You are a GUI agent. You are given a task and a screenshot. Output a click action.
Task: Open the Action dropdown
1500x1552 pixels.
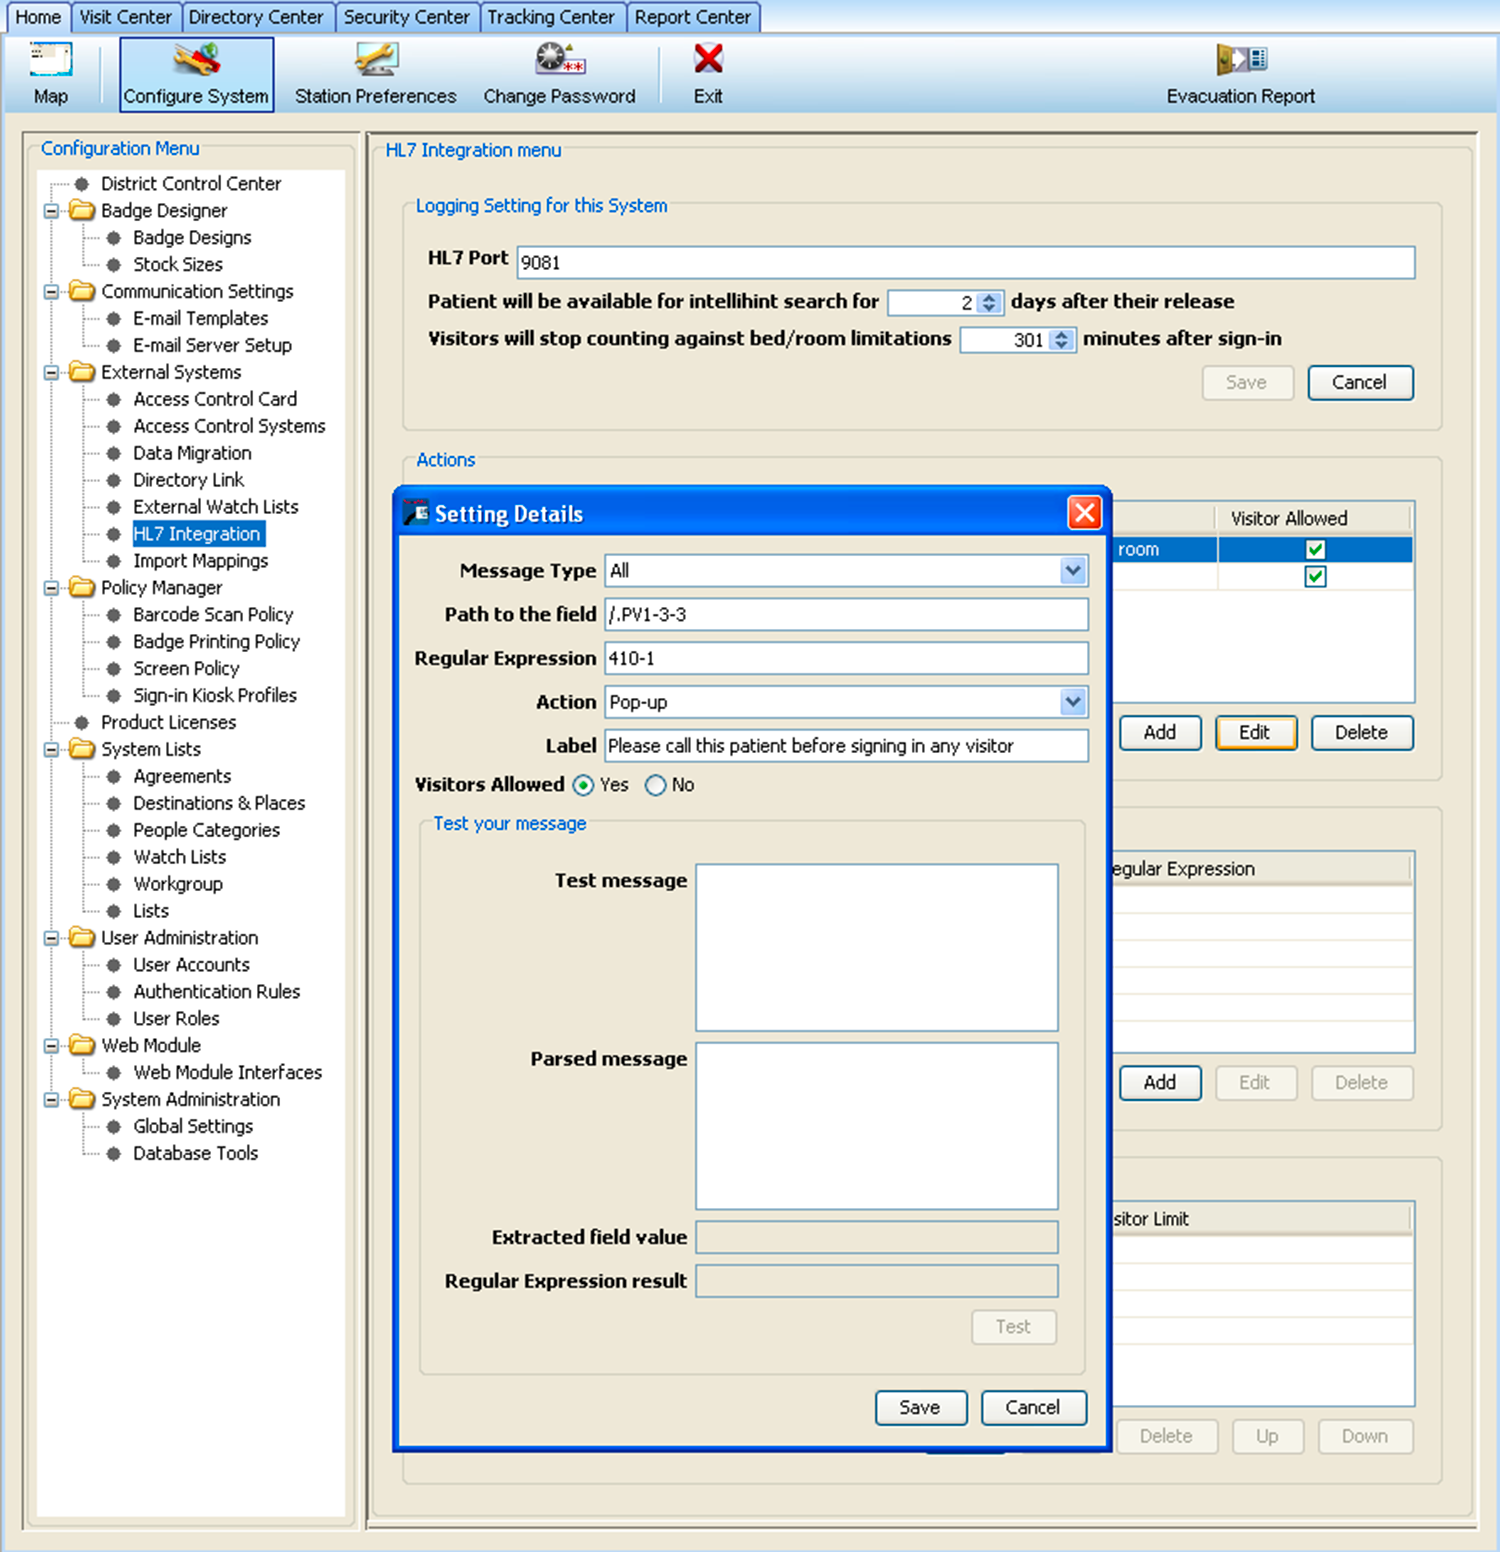(1072, 702)
